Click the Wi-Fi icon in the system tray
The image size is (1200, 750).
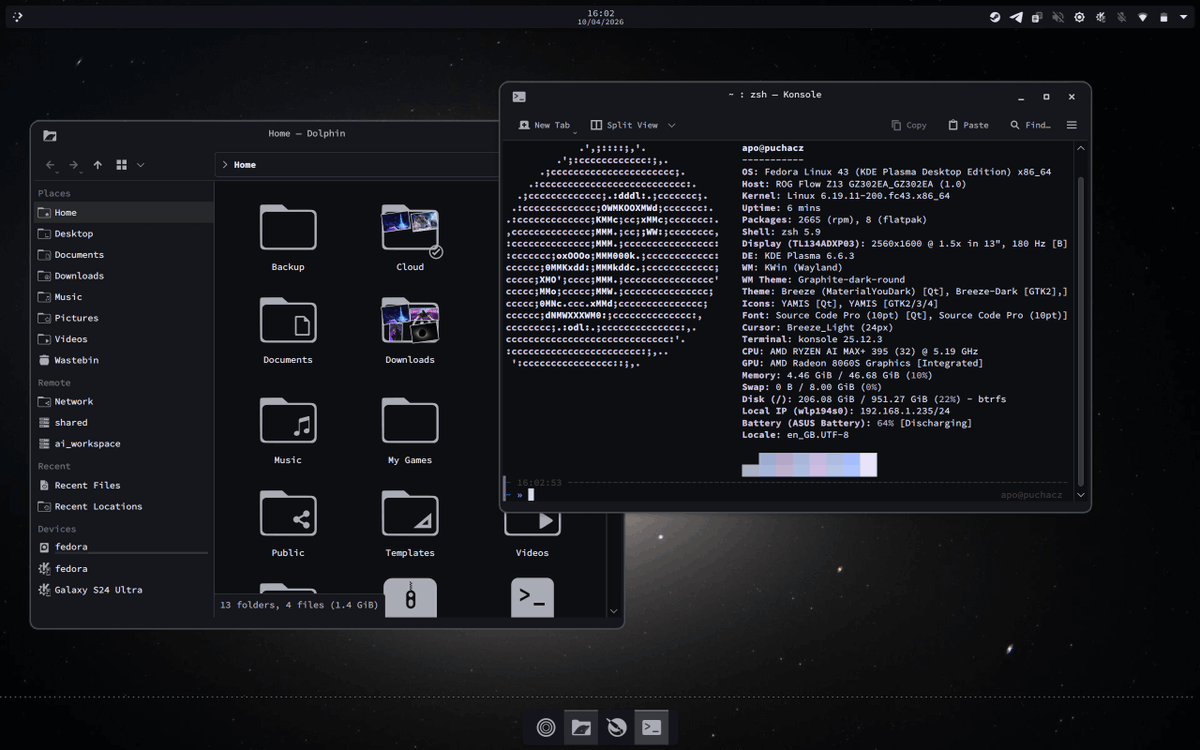coord(1143,17)
